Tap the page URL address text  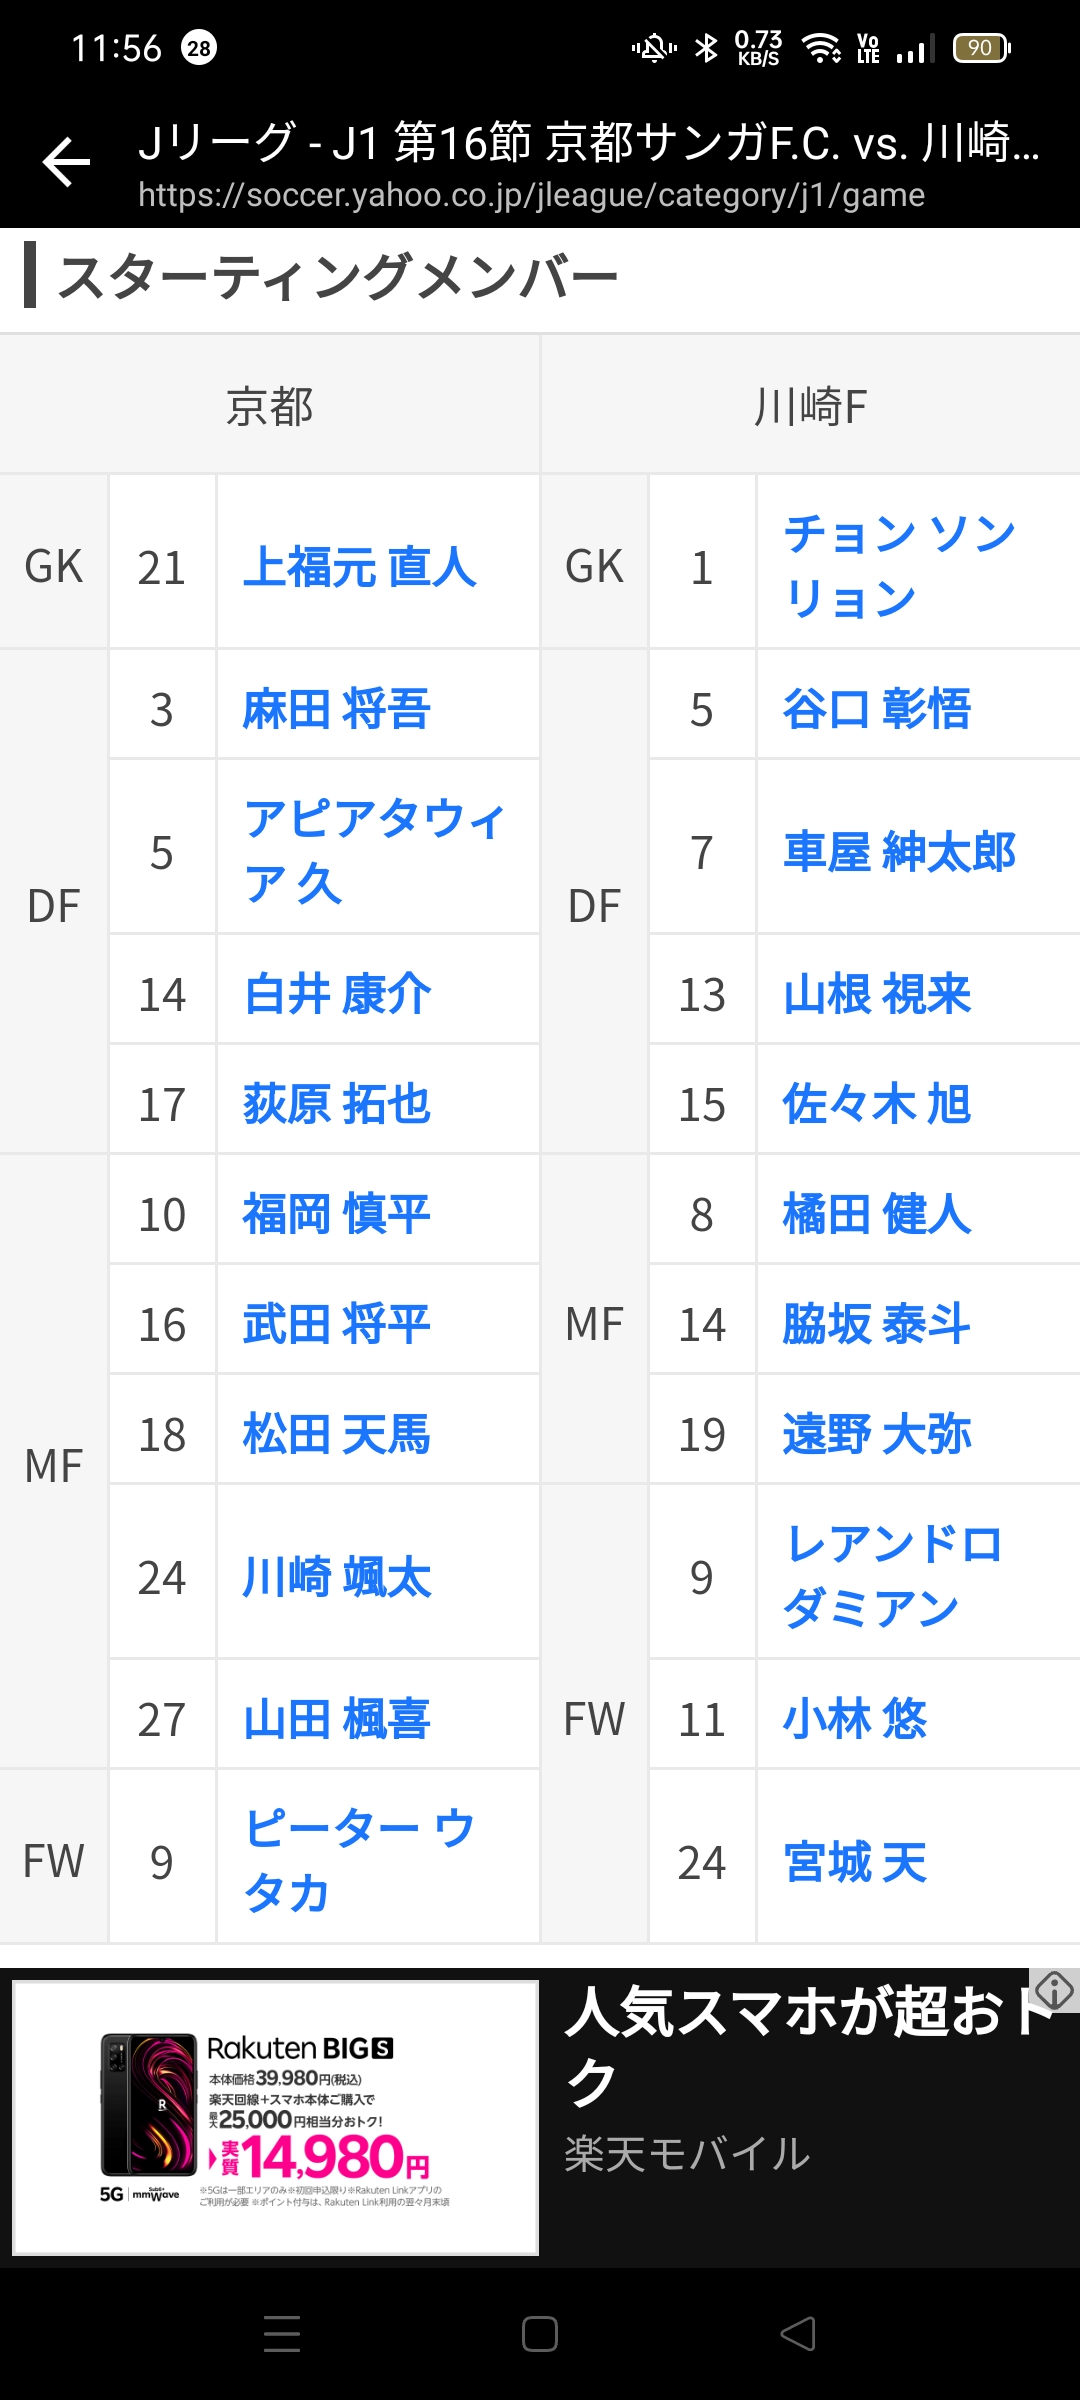click(x=531, y=195)
